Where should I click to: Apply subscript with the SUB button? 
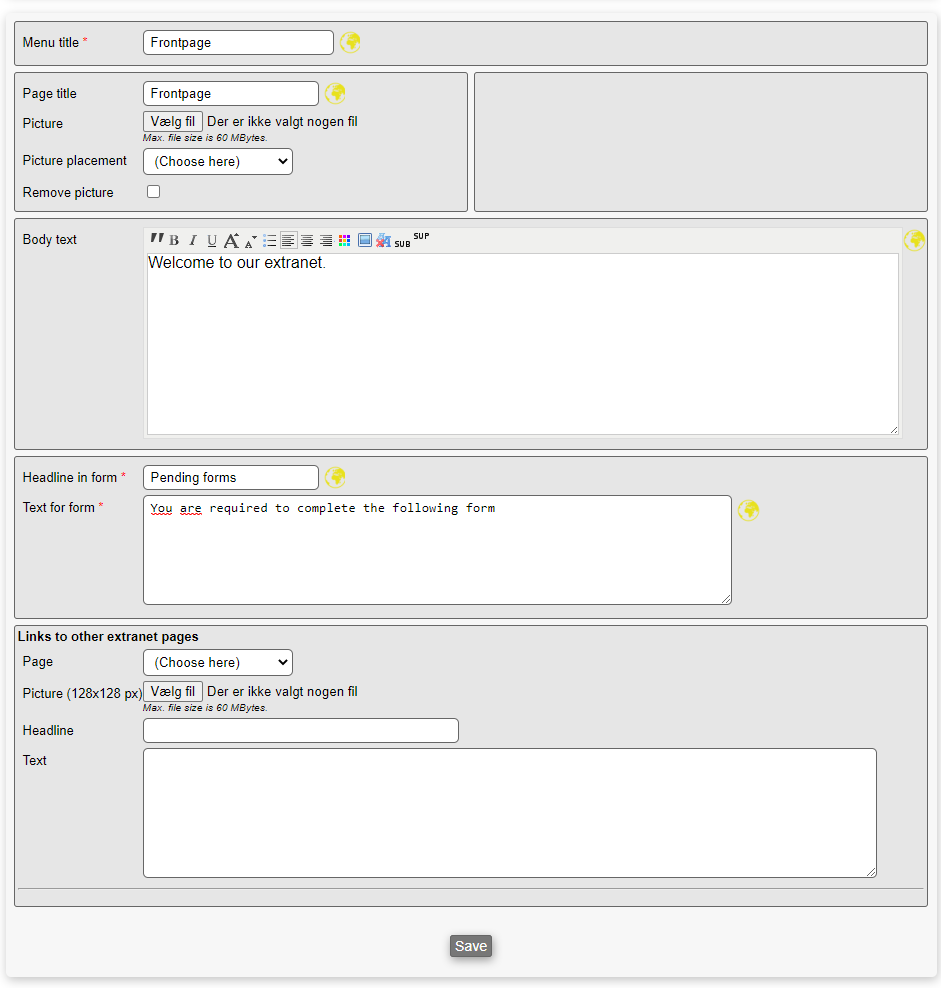pyautogui.click(x=402, y=244)
